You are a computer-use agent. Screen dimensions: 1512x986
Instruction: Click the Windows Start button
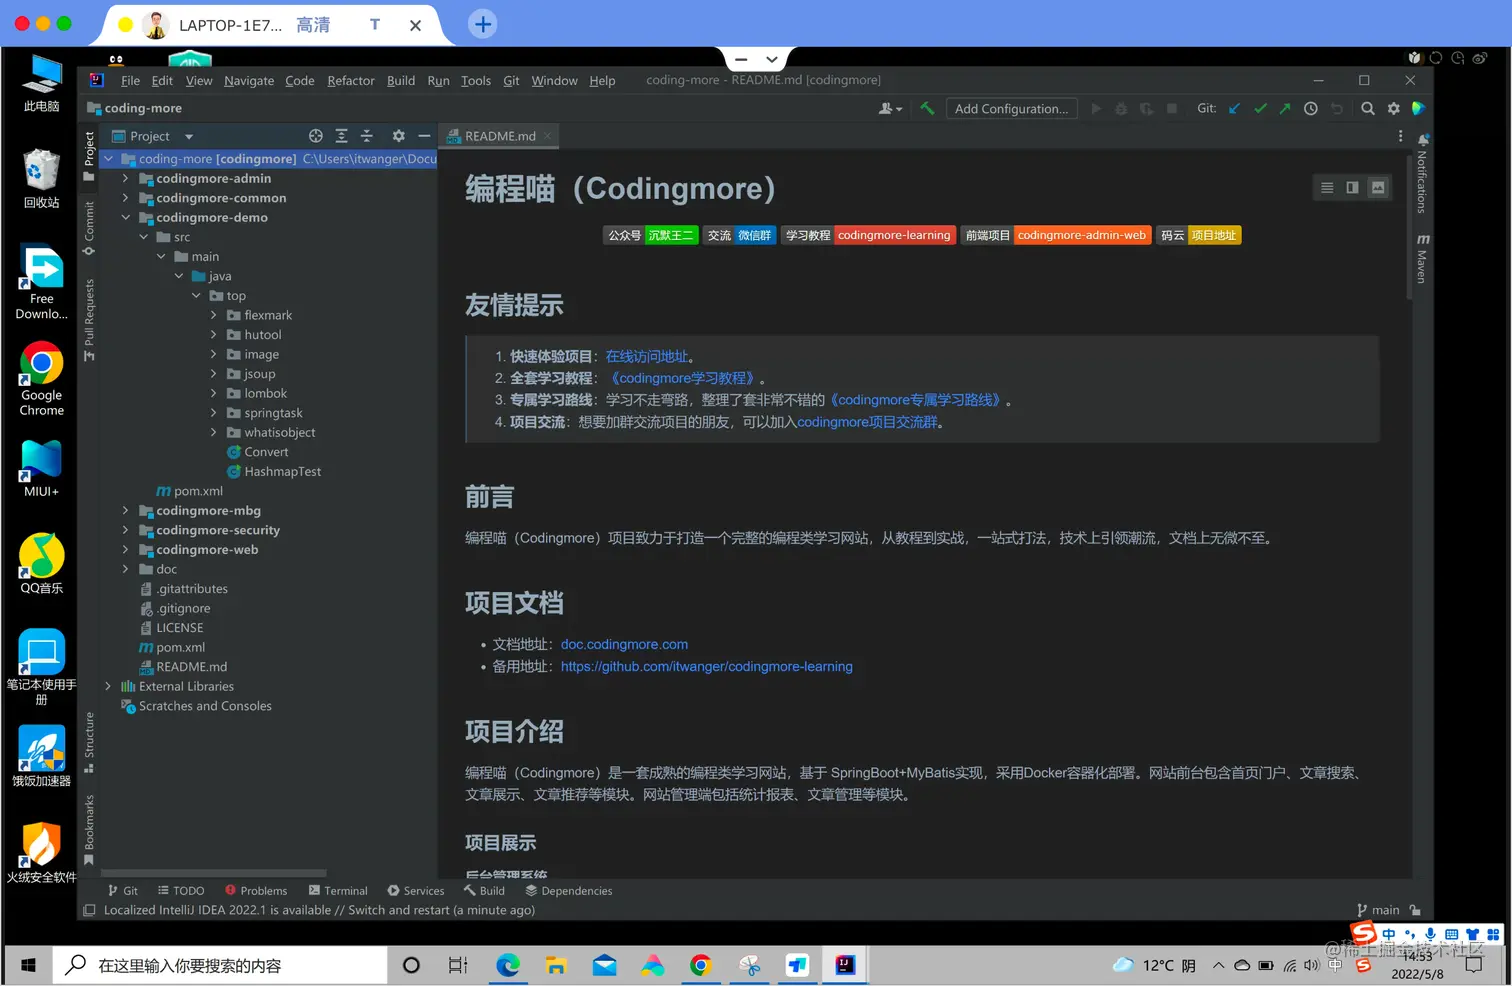click(x=28, y=966)
